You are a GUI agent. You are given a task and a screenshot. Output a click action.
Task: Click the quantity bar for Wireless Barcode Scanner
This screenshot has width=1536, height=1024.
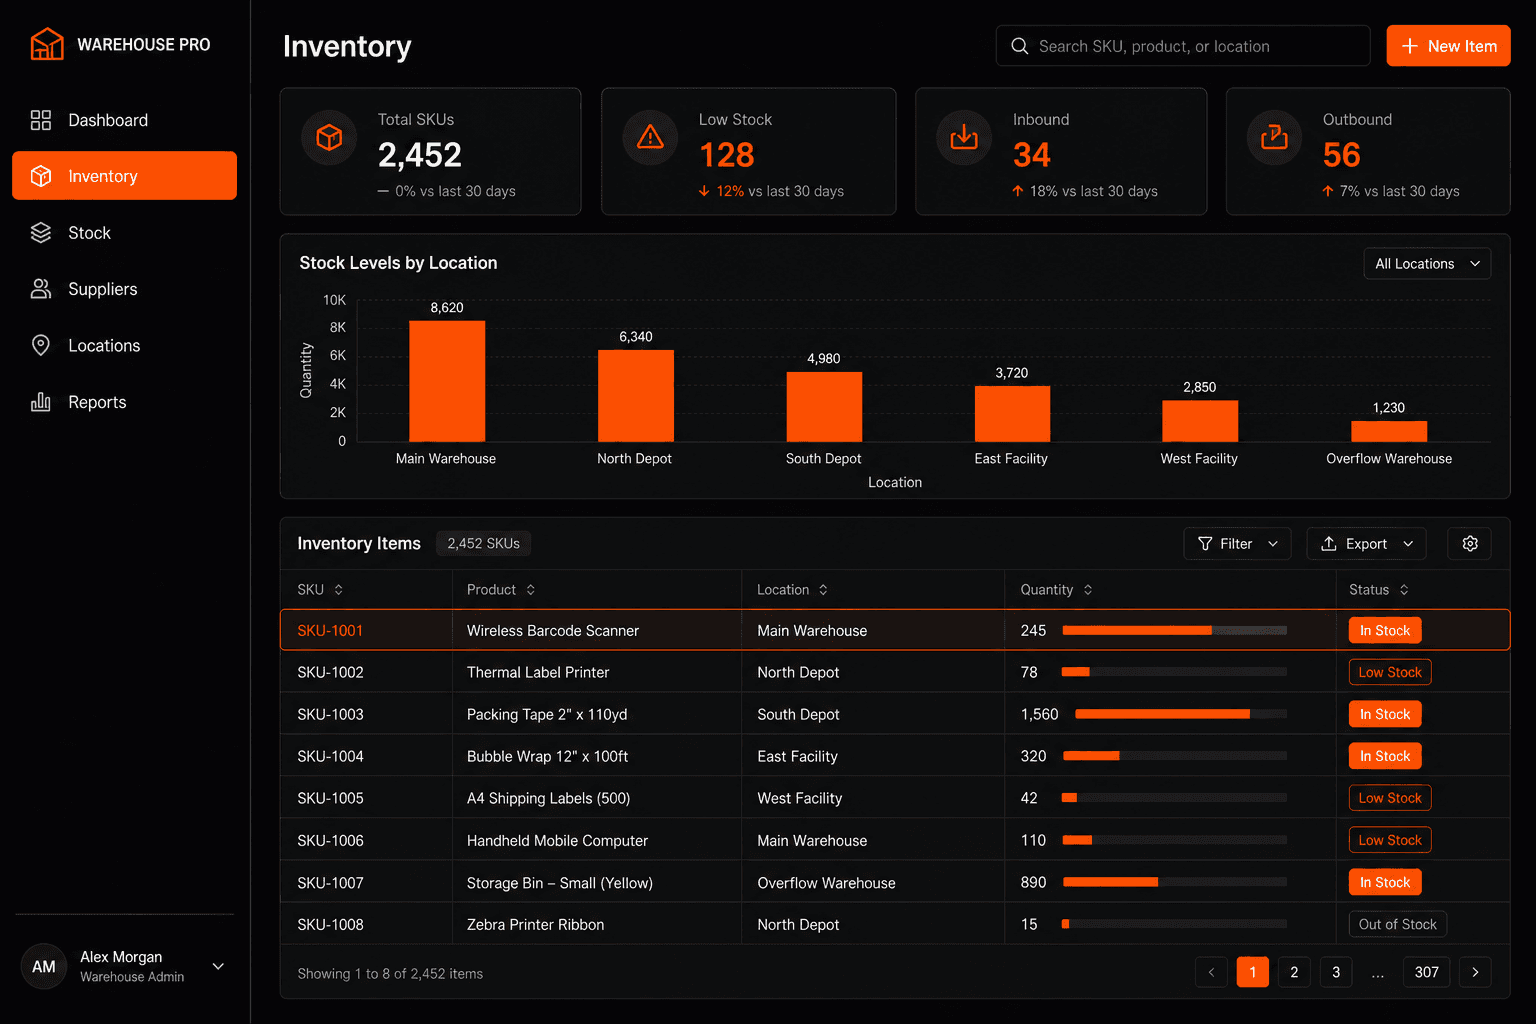point(1174,631)
